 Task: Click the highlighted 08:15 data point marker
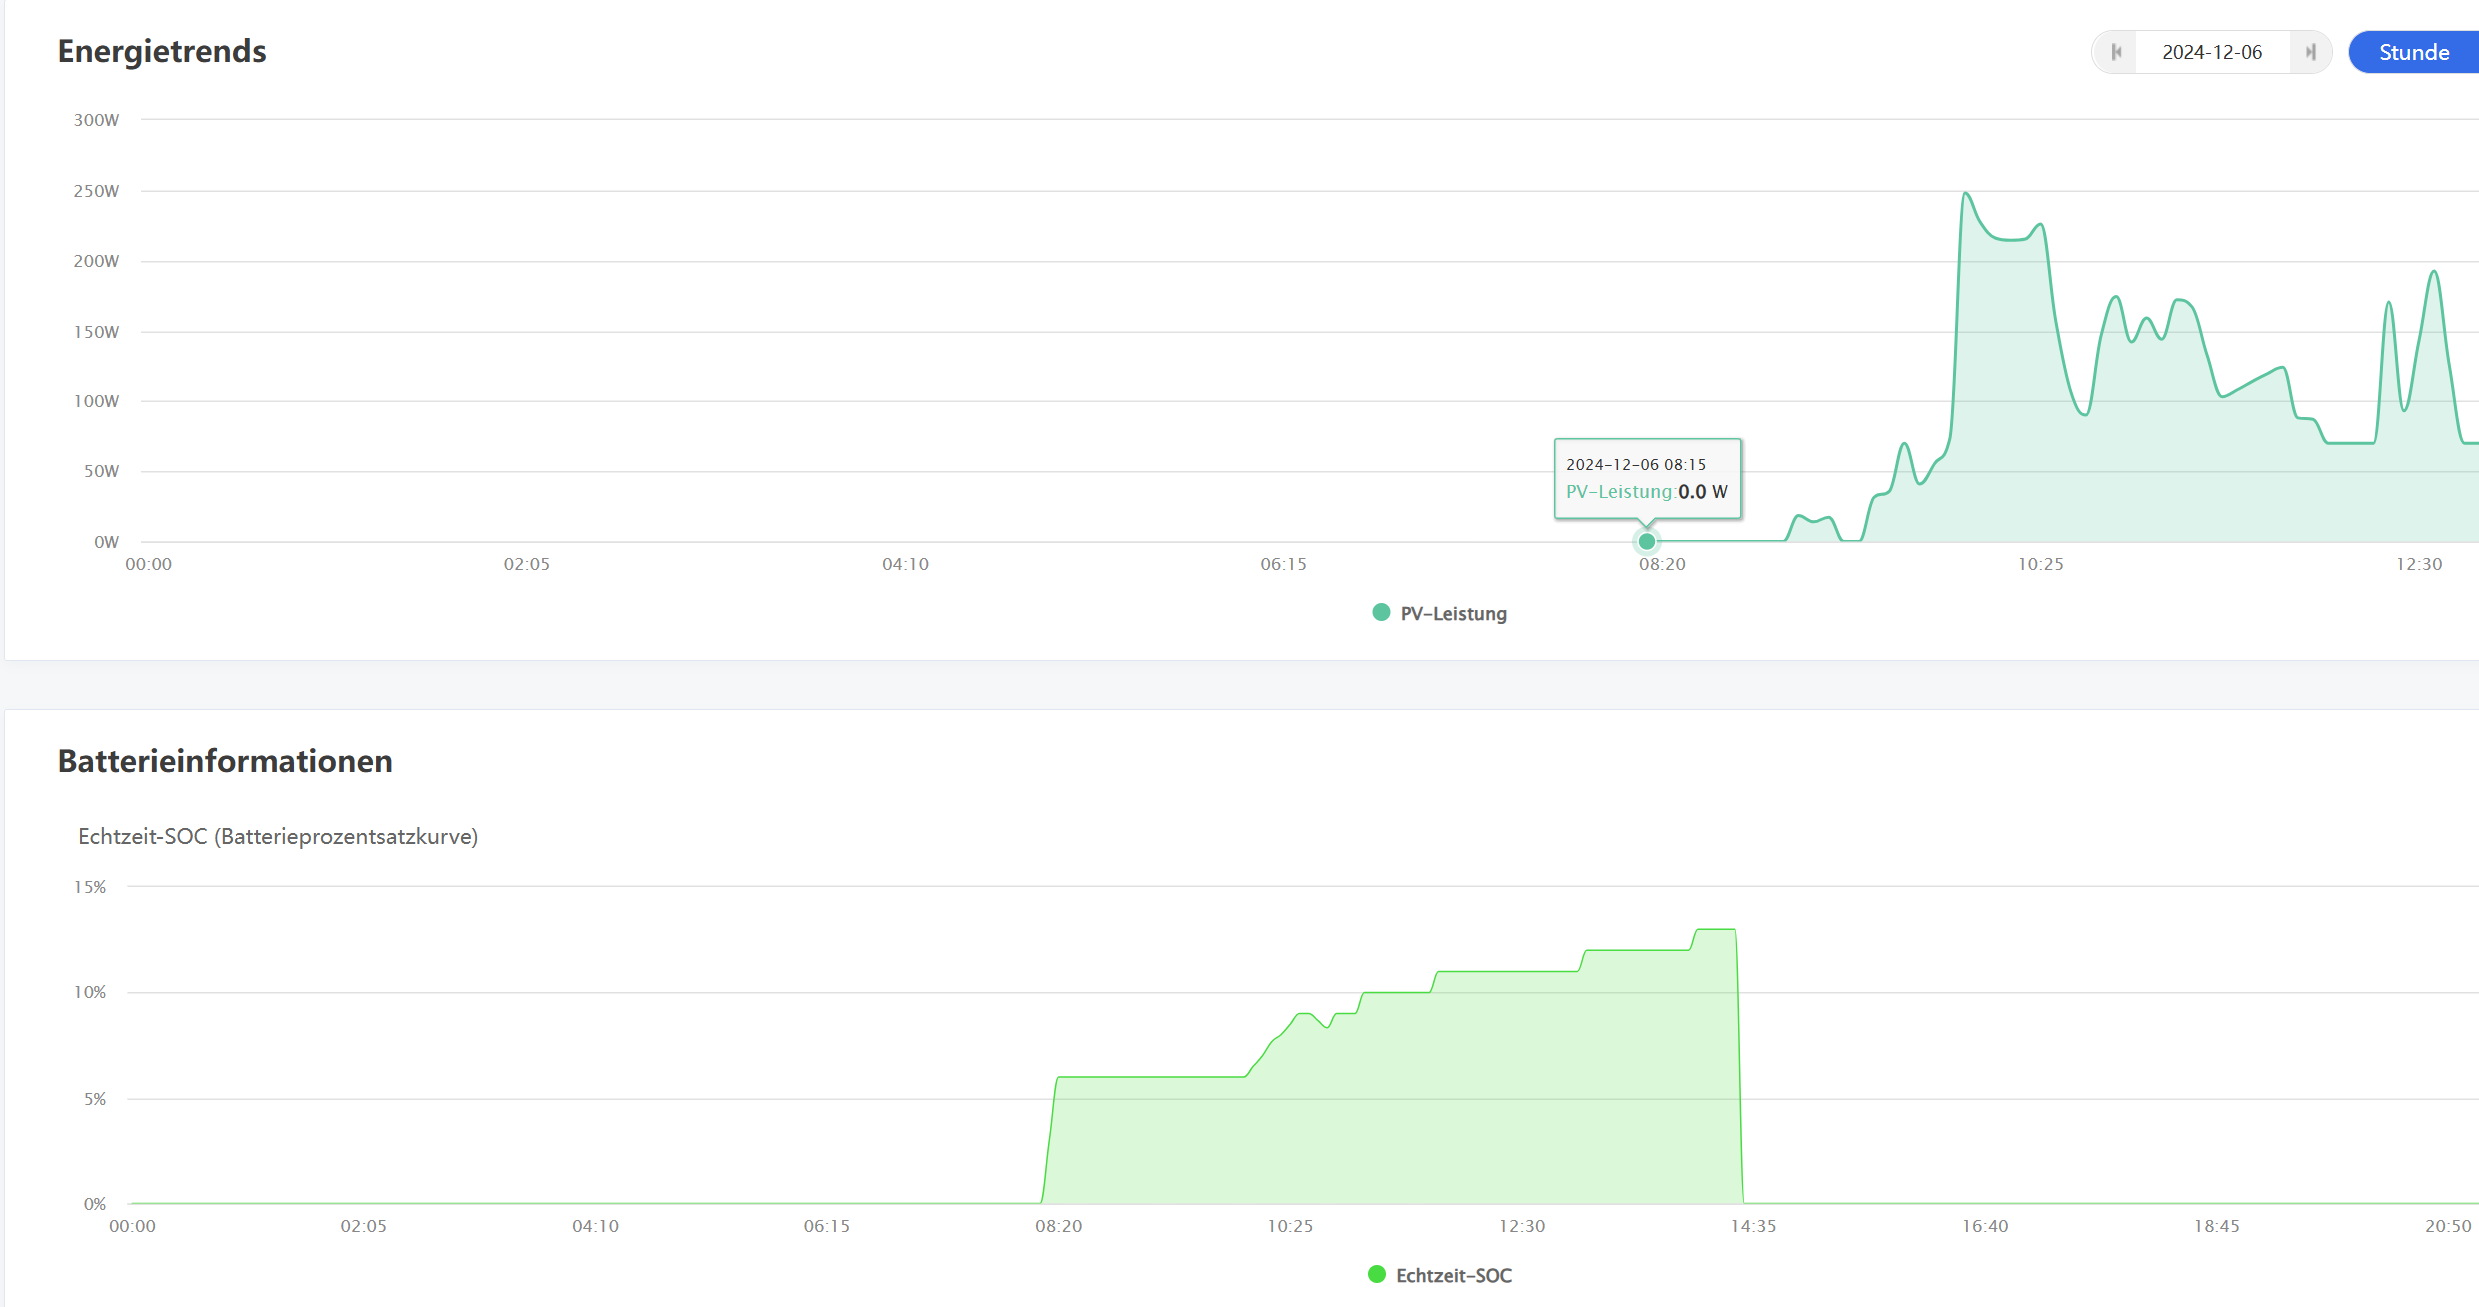point(1647,542)
